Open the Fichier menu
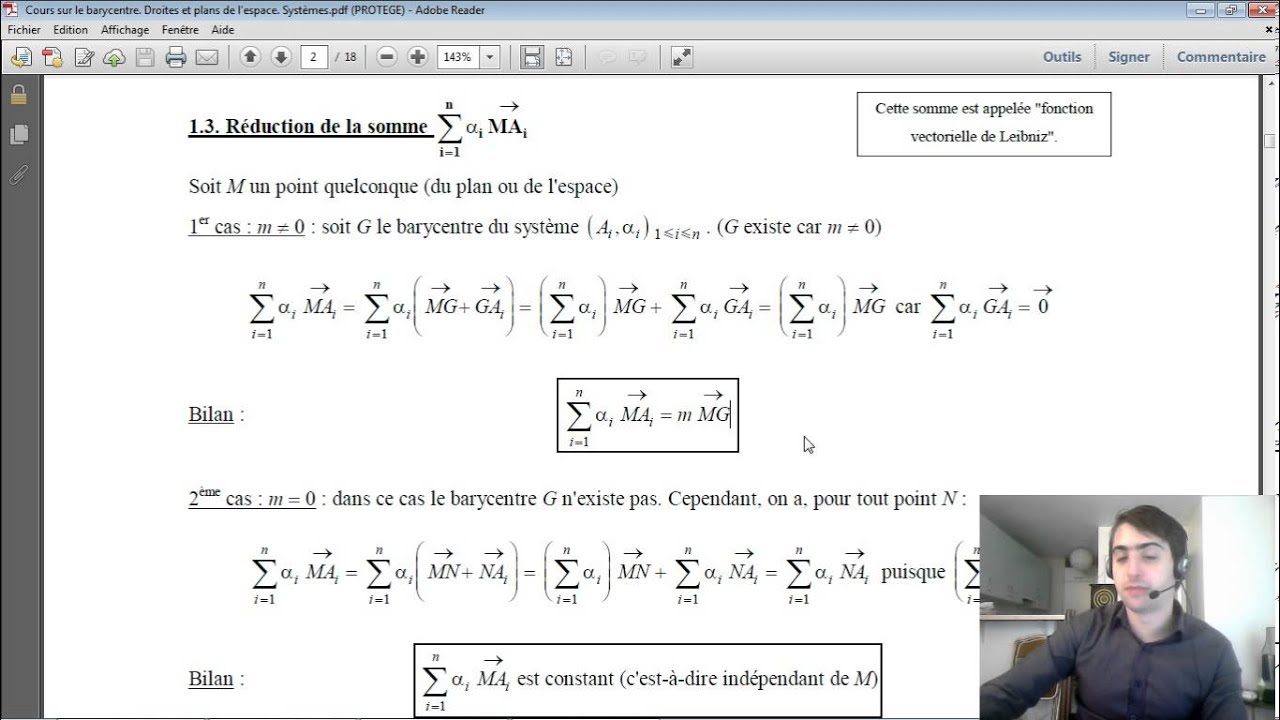 pyautogui.click(x=24, y=30)
